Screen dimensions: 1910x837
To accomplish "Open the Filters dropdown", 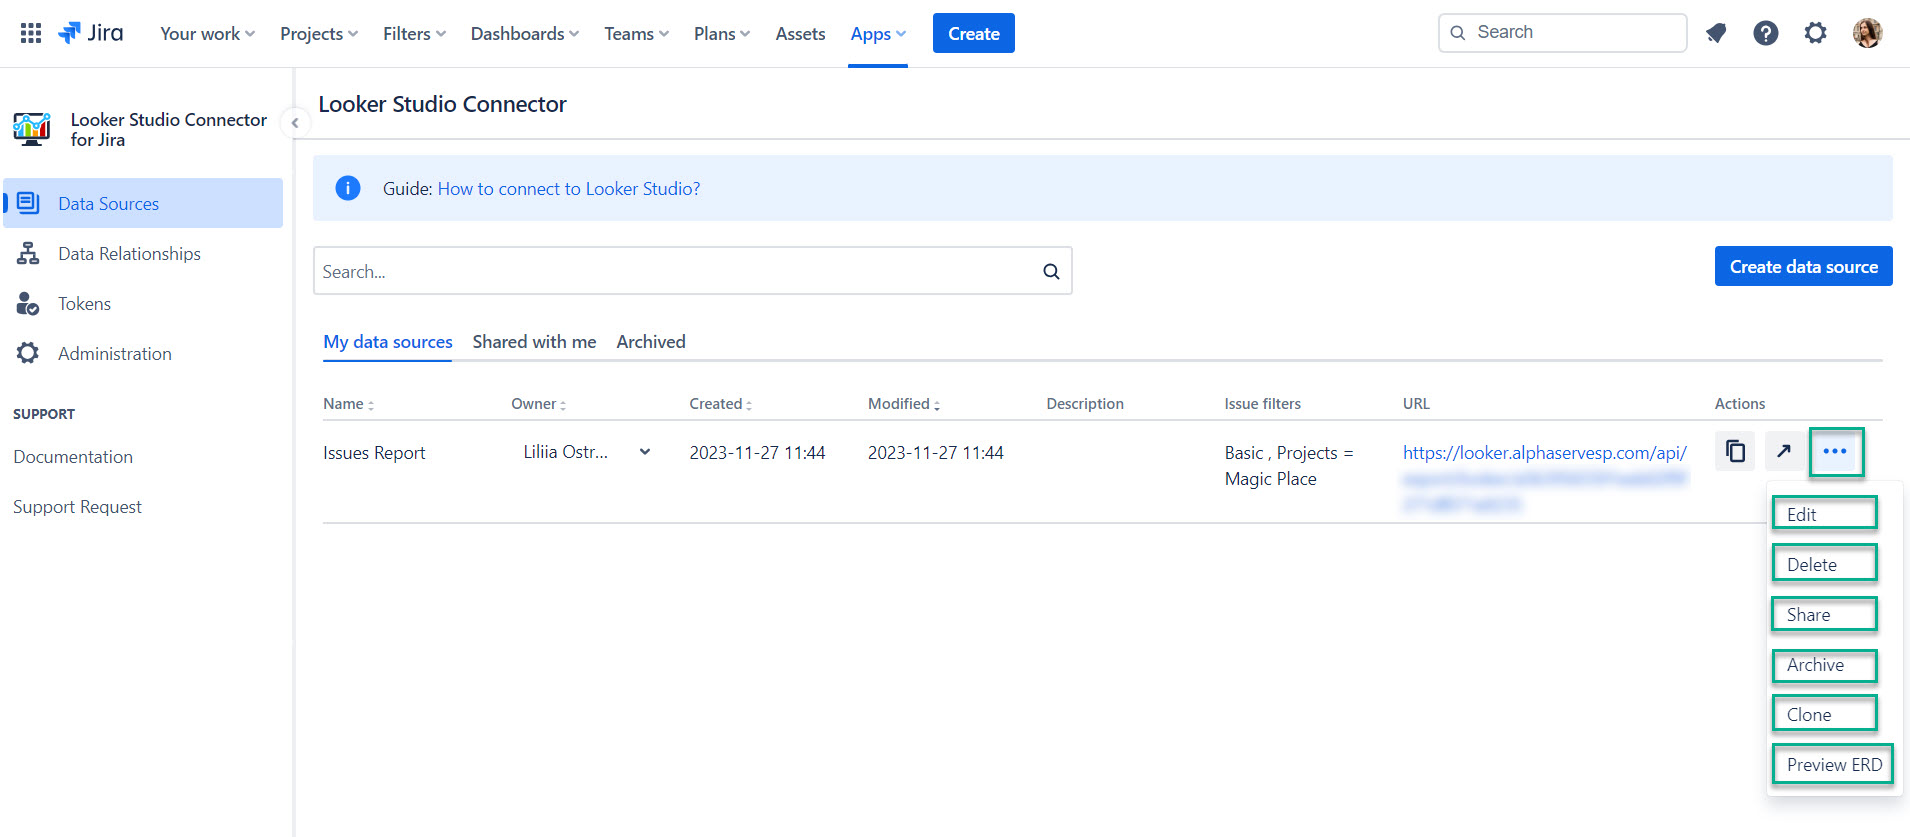I will click(414, 34).
